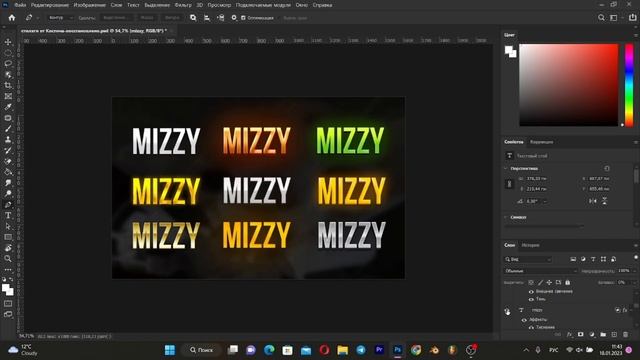The height and width of the screenshot is (360, 640).
Task: Select the Path Selection tool
Action: 8,226
